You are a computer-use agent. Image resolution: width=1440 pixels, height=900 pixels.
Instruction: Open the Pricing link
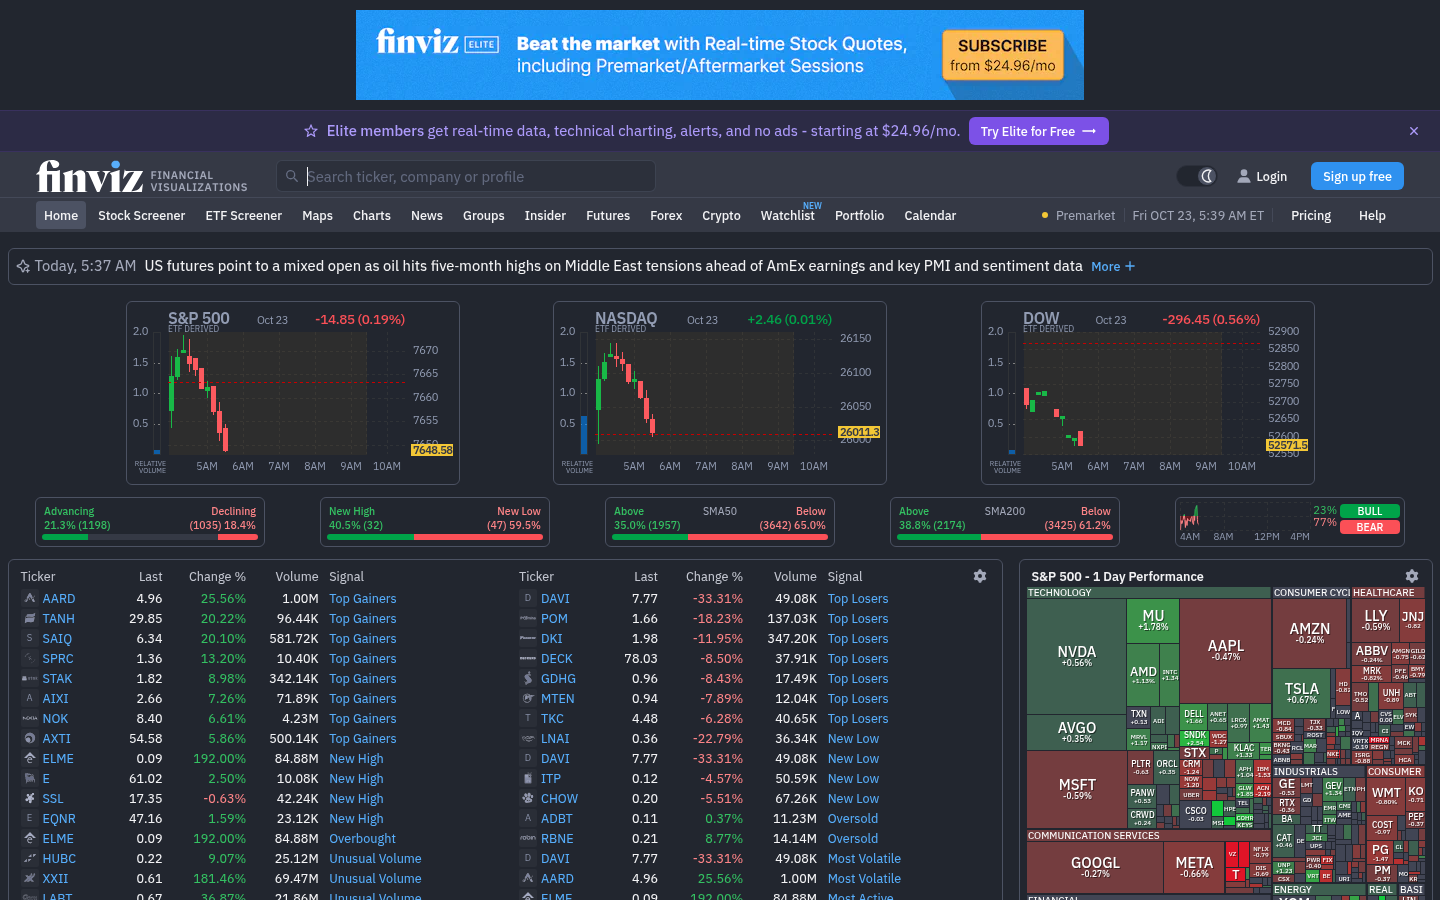pyautogui.click(x=1311, y=215)
